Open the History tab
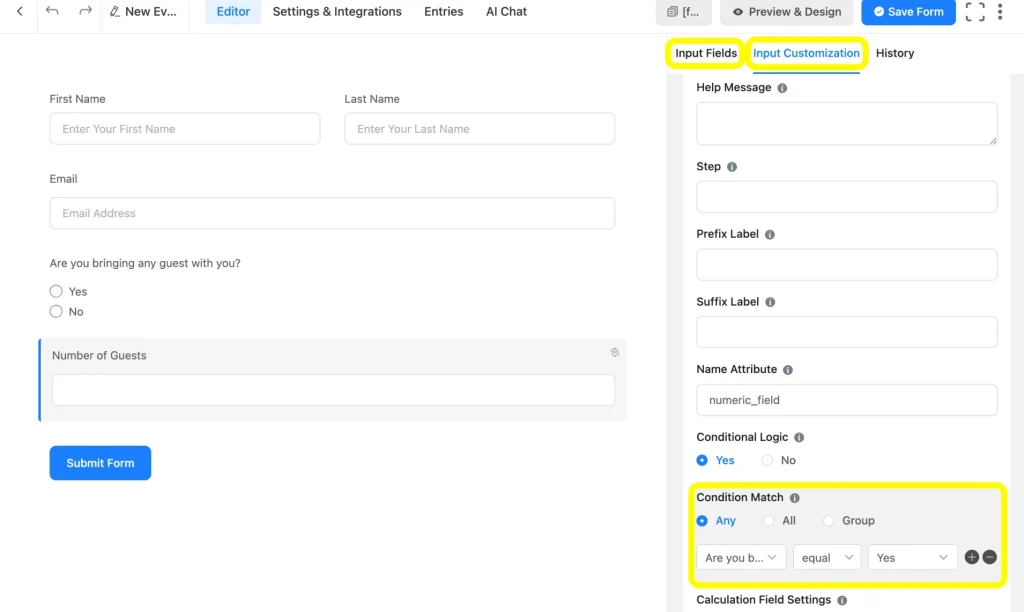The image size is (1024, 612). point(895,53)
